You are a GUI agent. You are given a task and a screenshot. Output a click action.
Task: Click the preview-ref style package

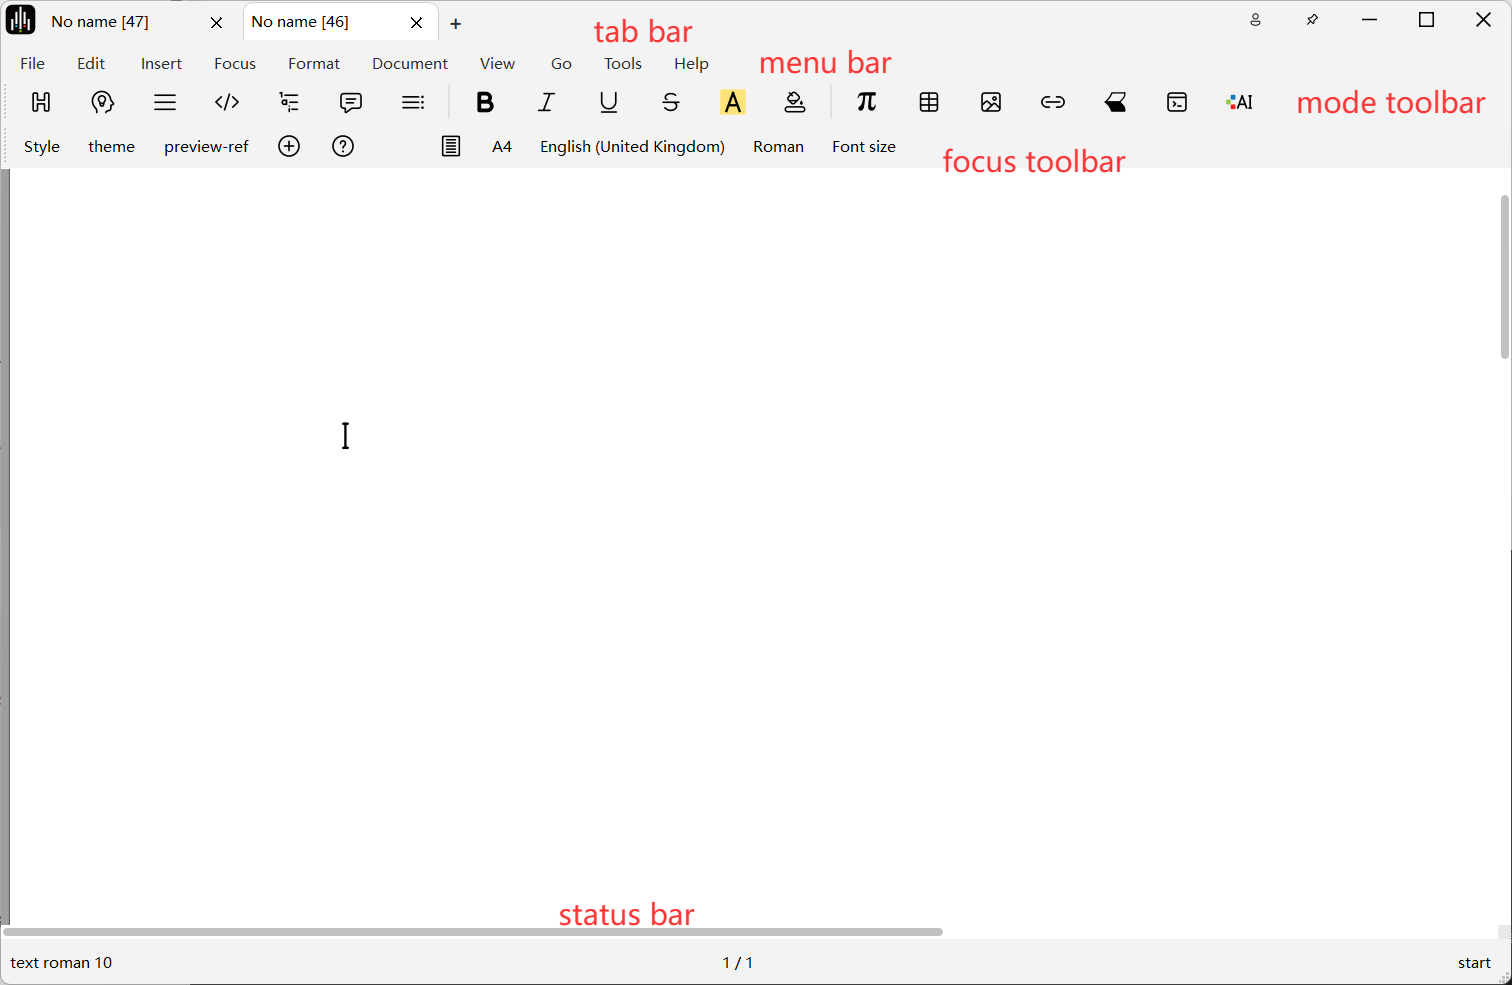tap(206, 146)
